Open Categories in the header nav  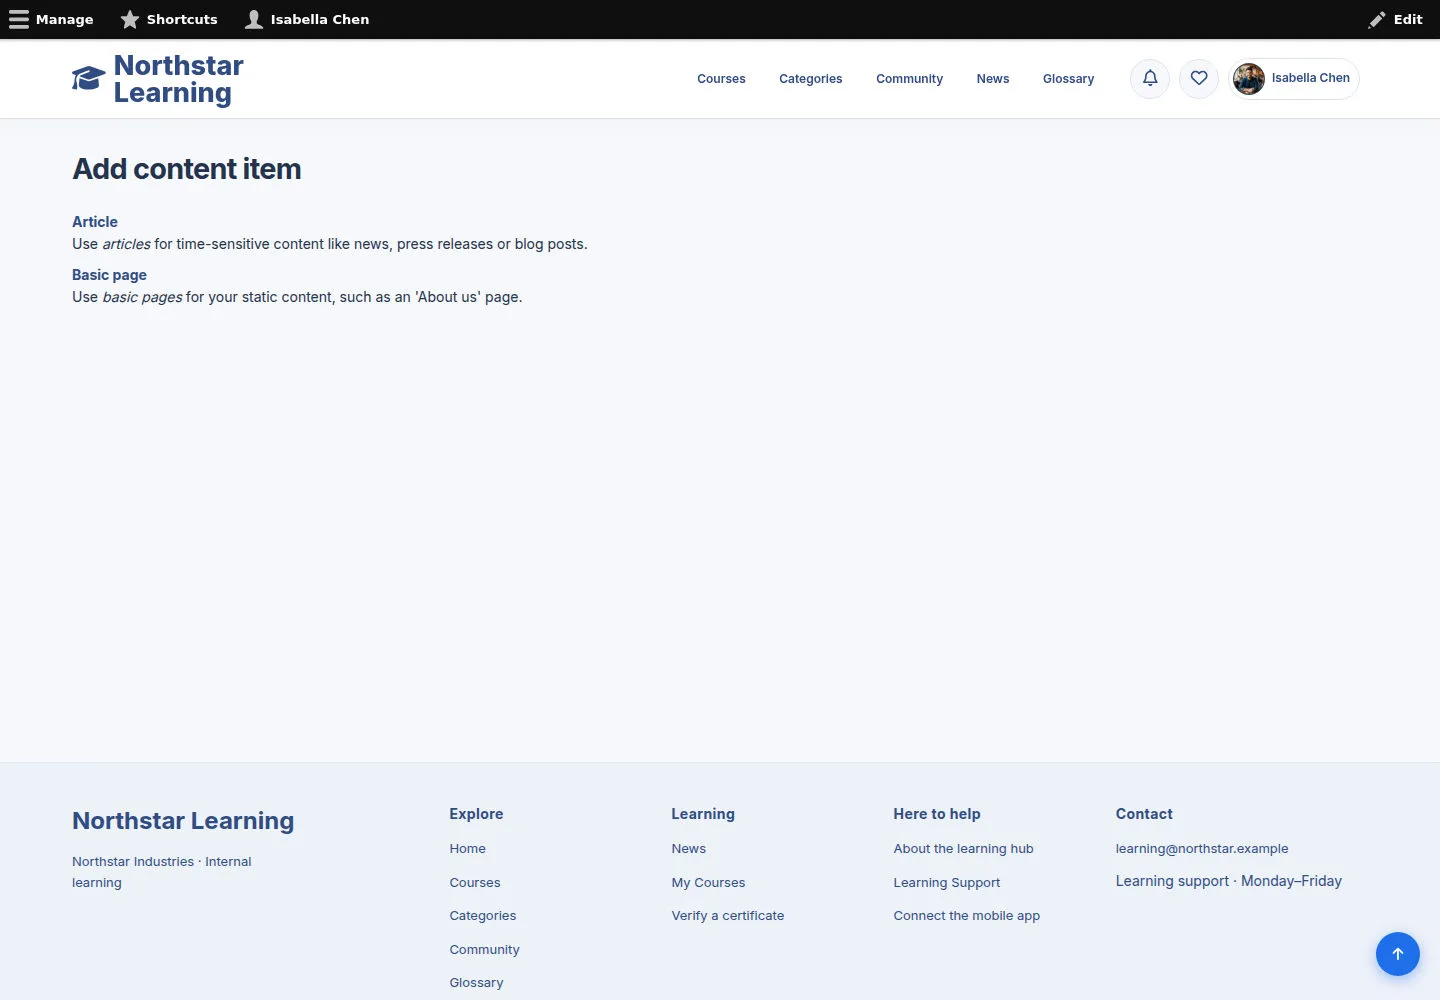(811, 79)
